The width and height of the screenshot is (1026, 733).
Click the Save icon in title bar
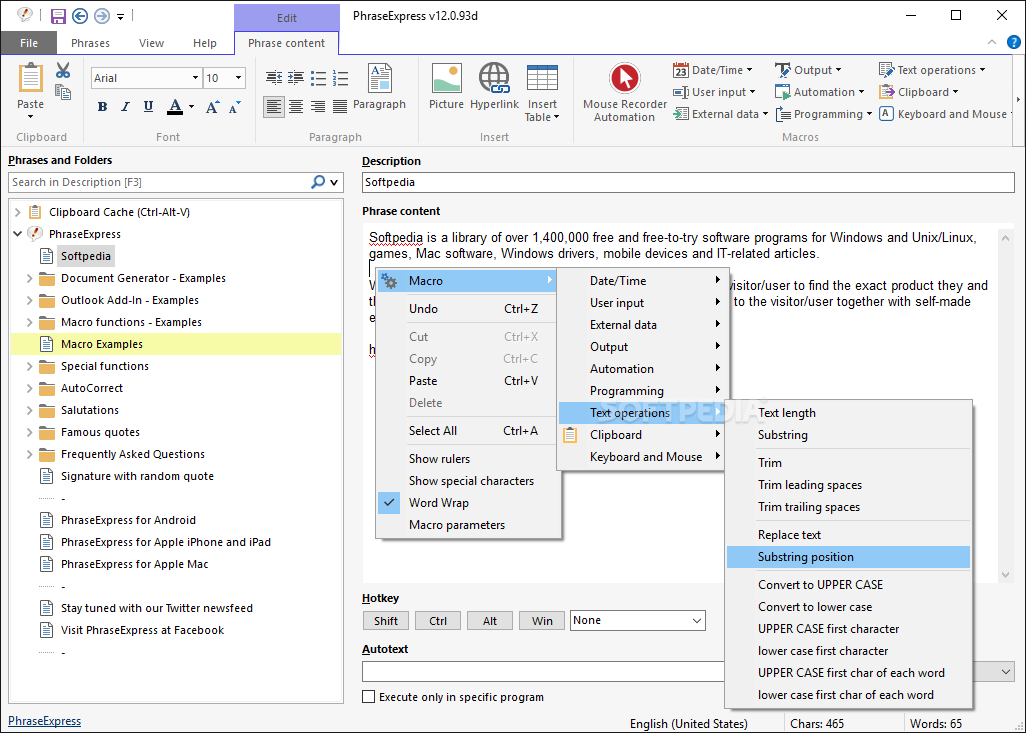point(58,16)
